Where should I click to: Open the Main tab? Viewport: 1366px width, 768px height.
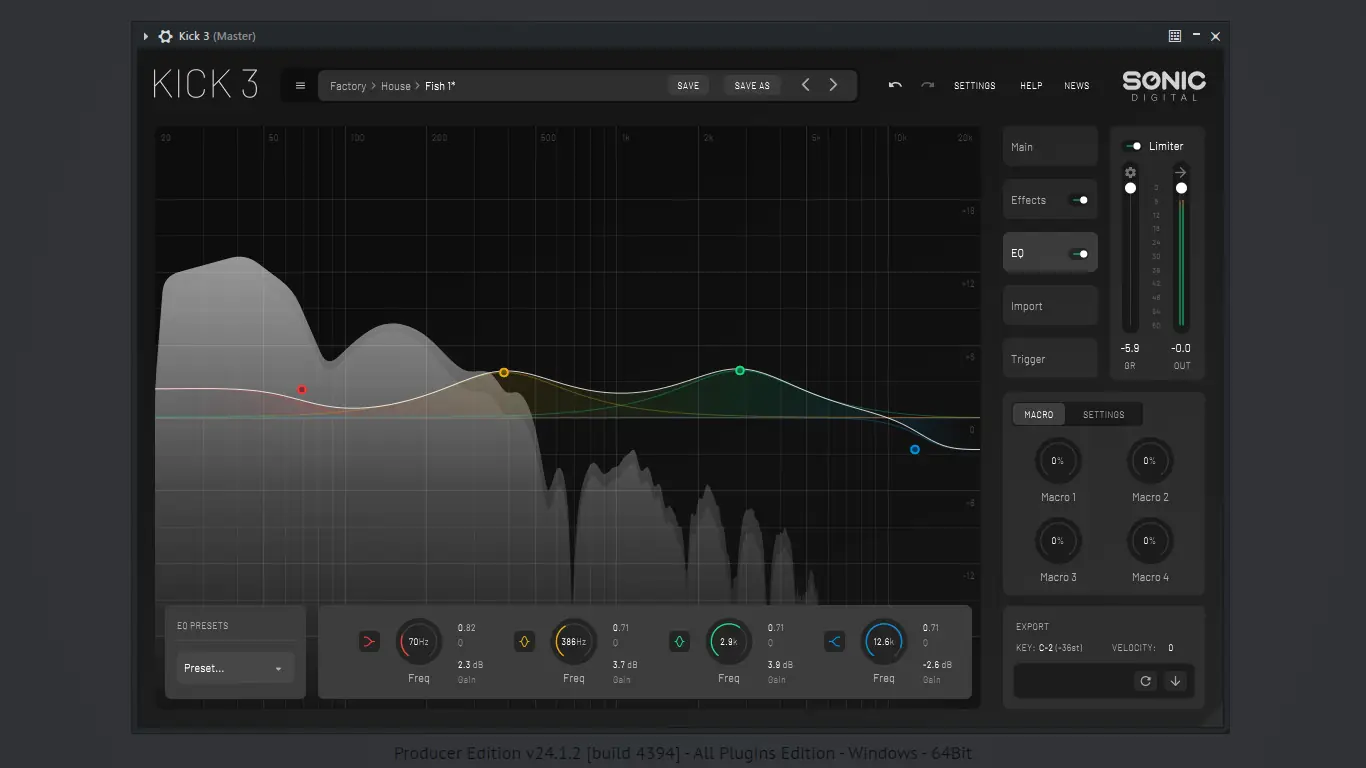[1050, 147]
